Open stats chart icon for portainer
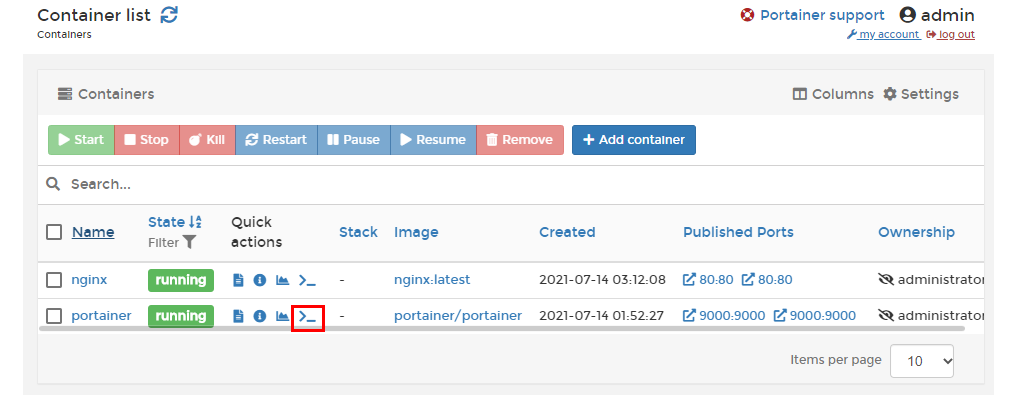The width and height of the screenshot is (1011, 409). coord(282,316)
